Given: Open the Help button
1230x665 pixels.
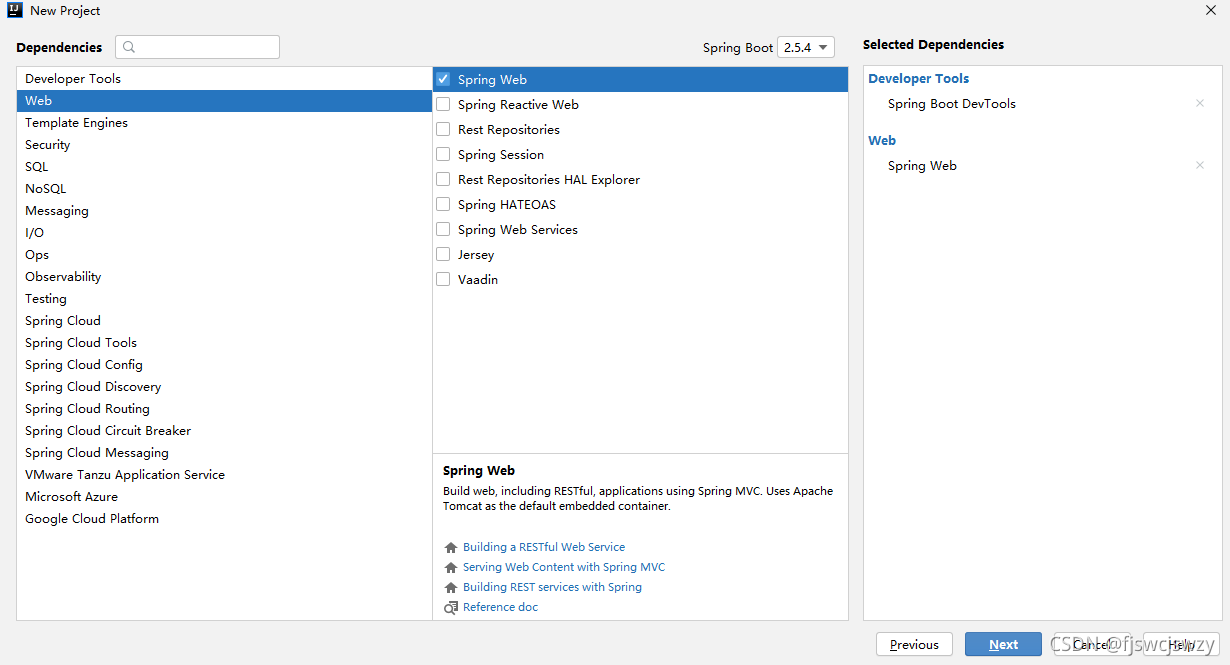Looking at the screenshot, I should (x=1181, y=644).
